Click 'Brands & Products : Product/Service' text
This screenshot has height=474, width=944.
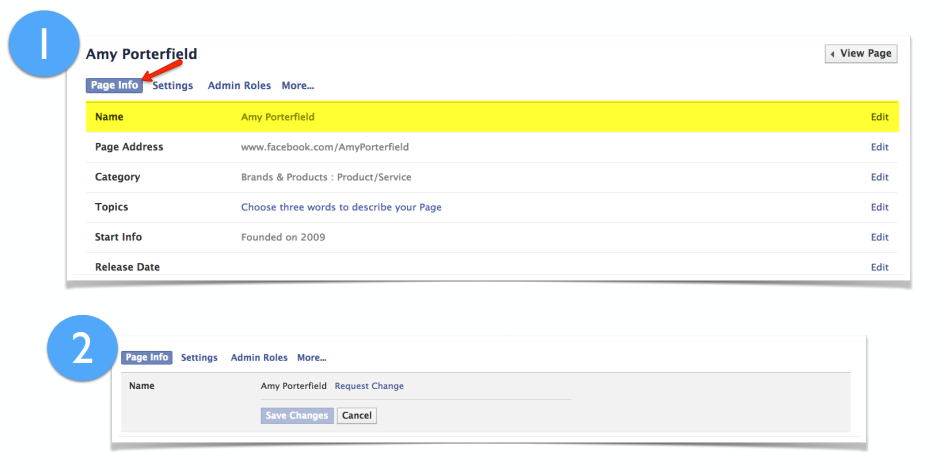(x=326, y=177)
